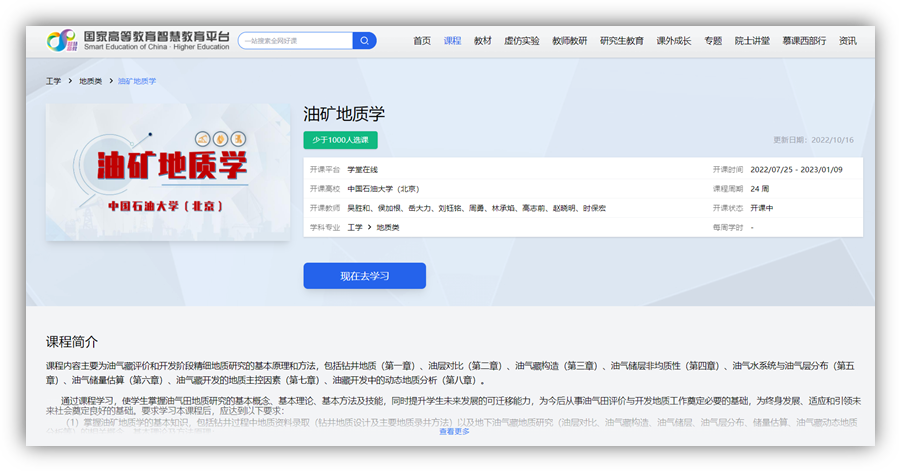The width and height of the screenshot is (899, 471).
Task: Click the magnifier search icon button
Action: click(365, 41)
